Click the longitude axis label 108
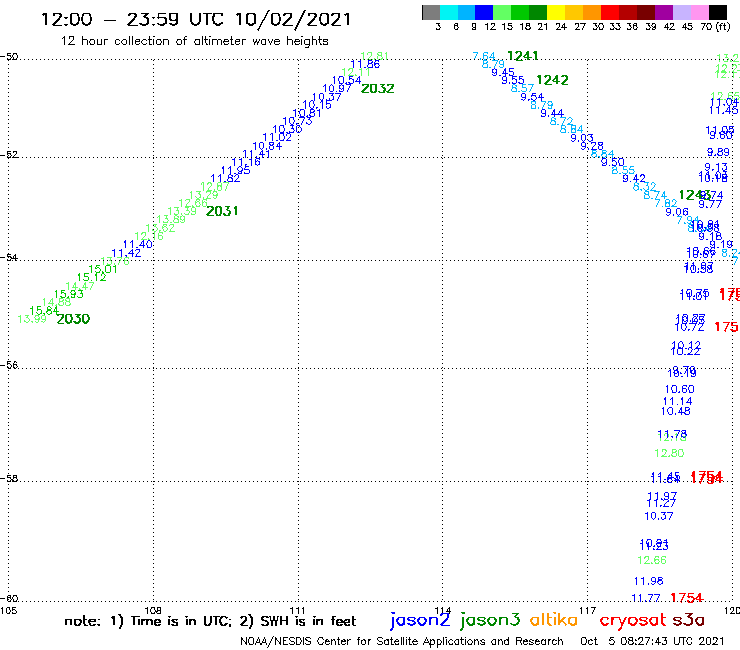740x650 pixels. coord(153,610)
